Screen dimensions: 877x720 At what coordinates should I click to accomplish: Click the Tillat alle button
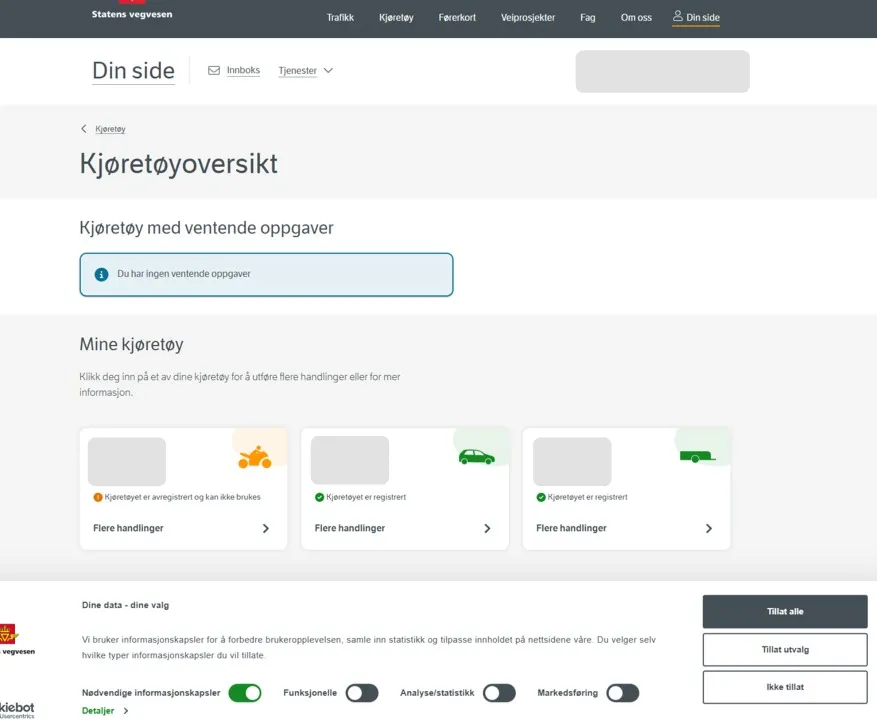[x=785, y=611]
